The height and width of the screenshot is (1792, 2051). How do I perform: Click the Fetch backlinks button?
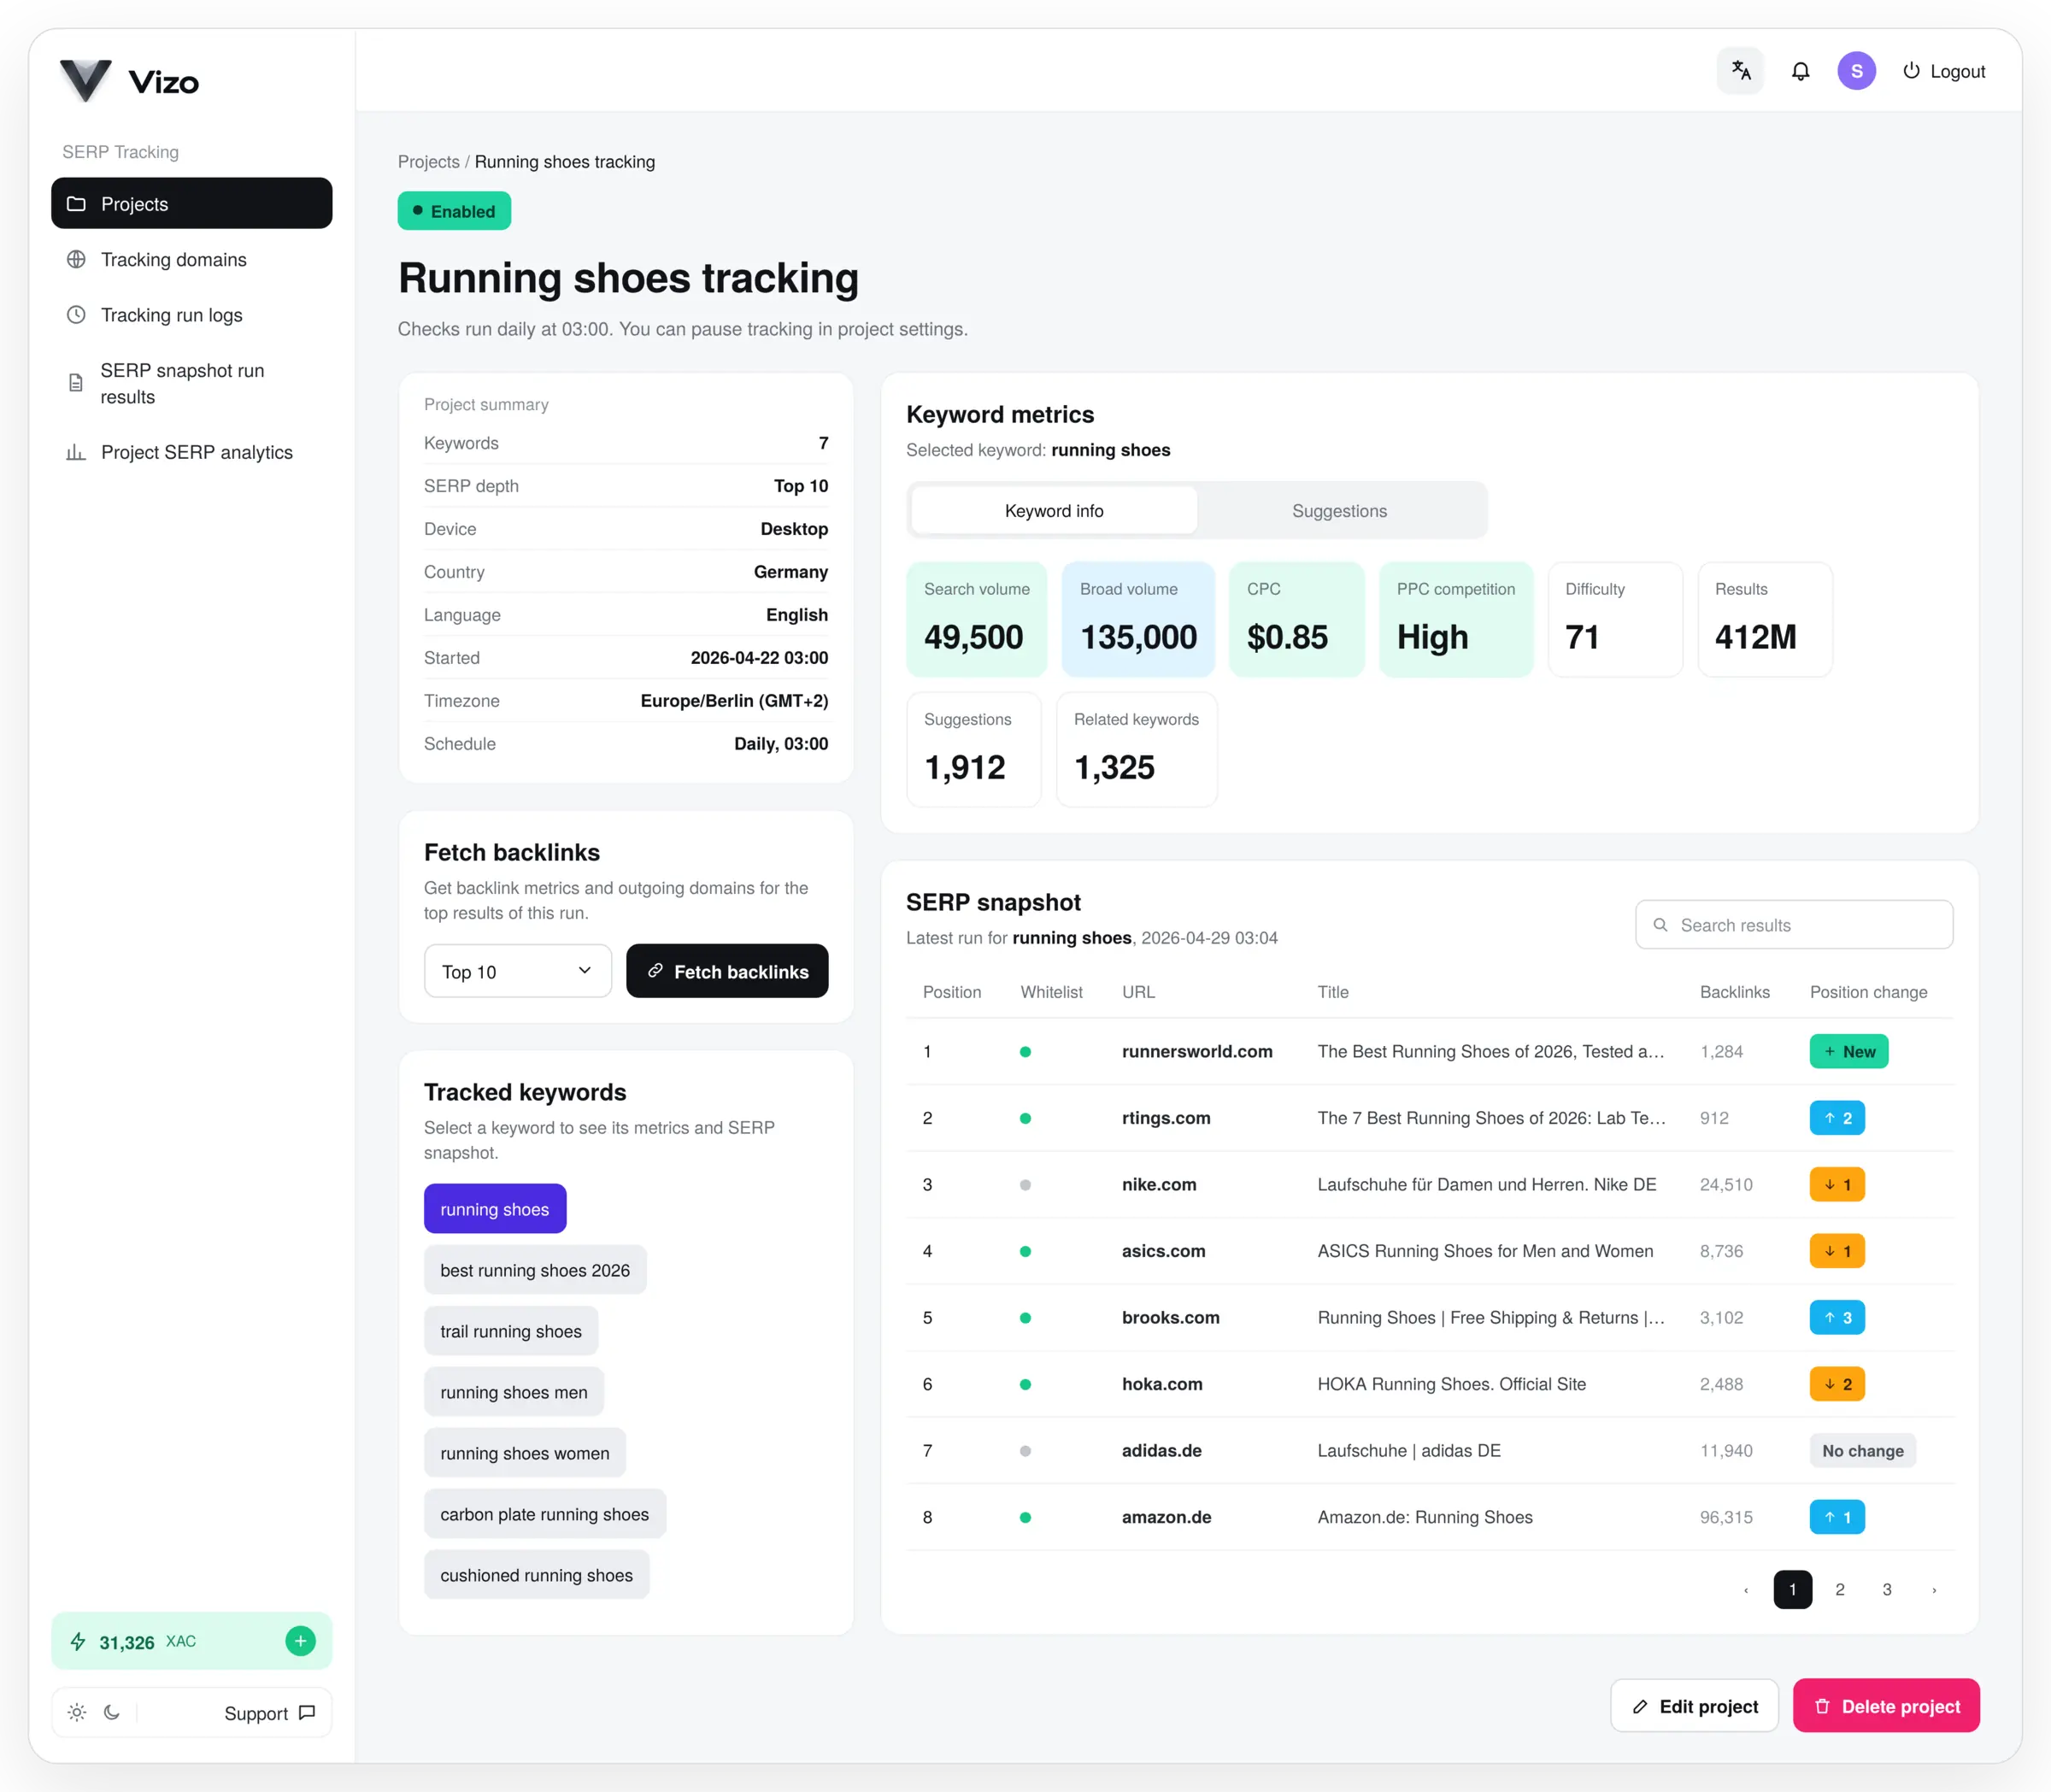pos(727,972)
